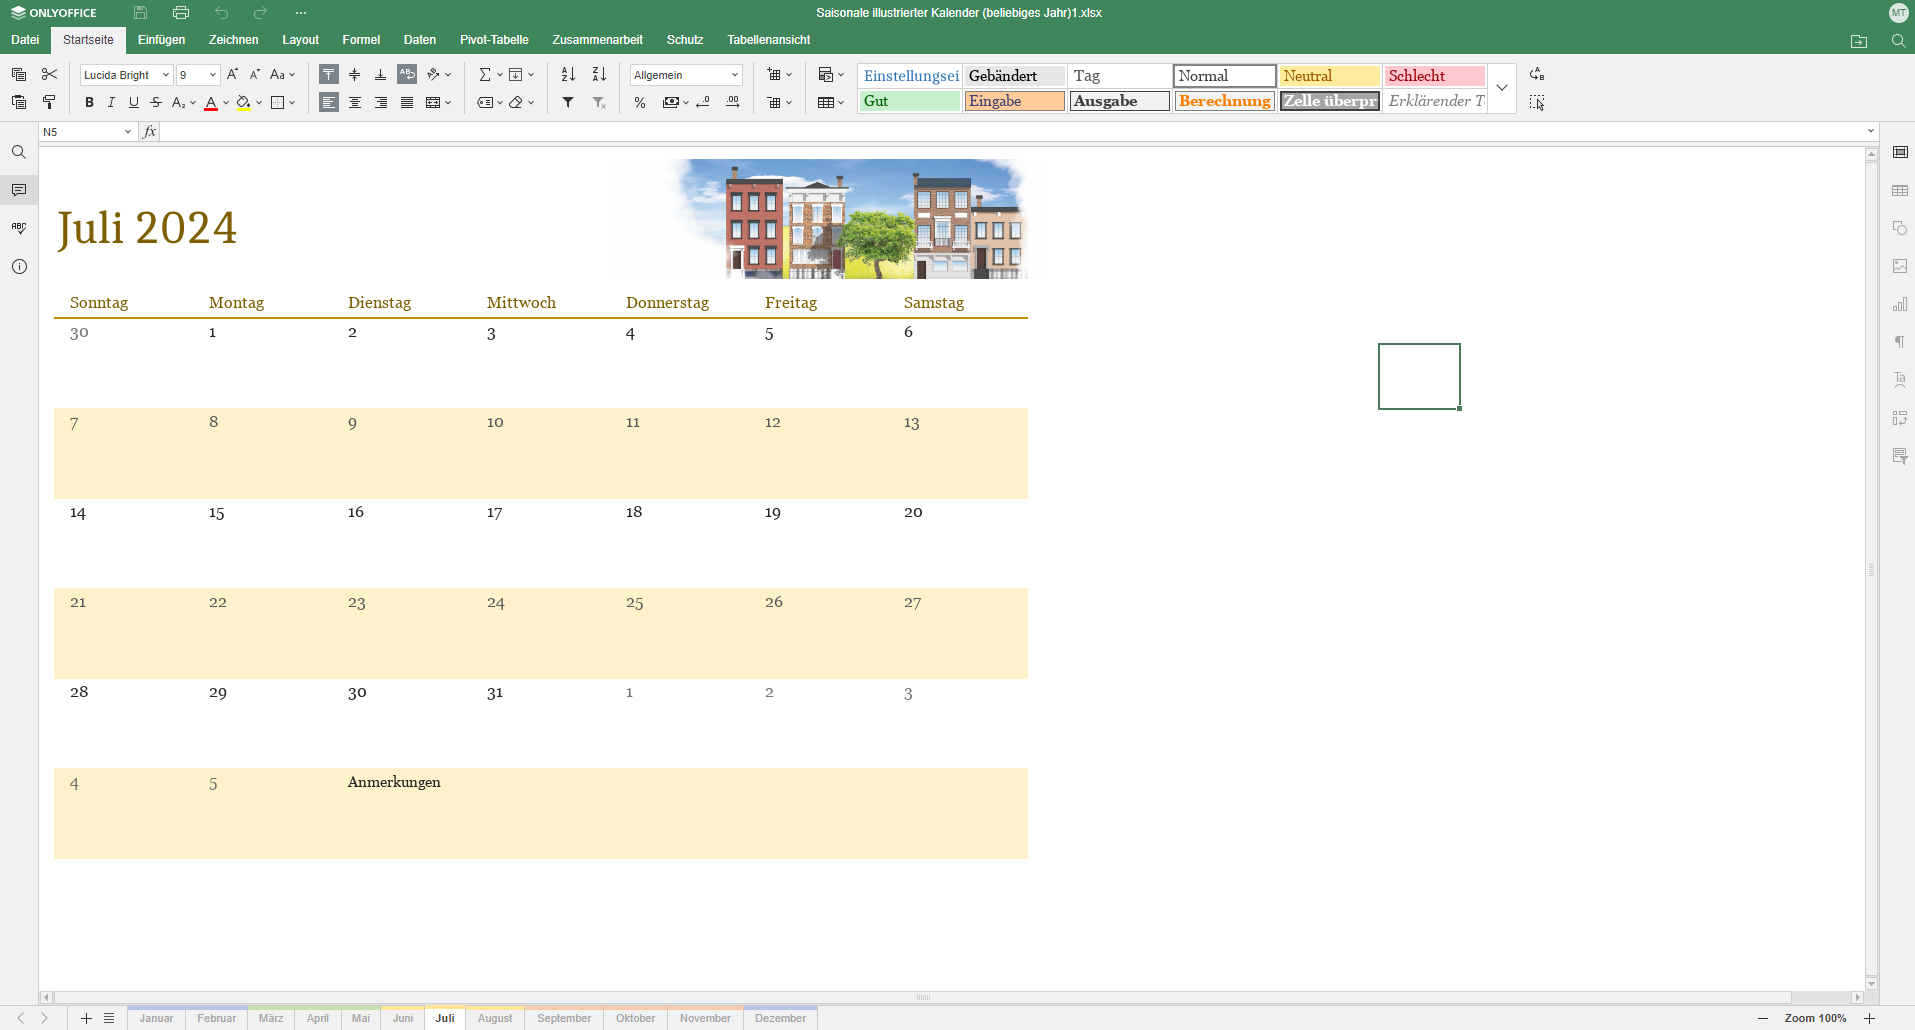Image resolution: width=1915 pixels, height=1030 pixels.
Task: Toggle italic formatting
Action: coord(111,102)
